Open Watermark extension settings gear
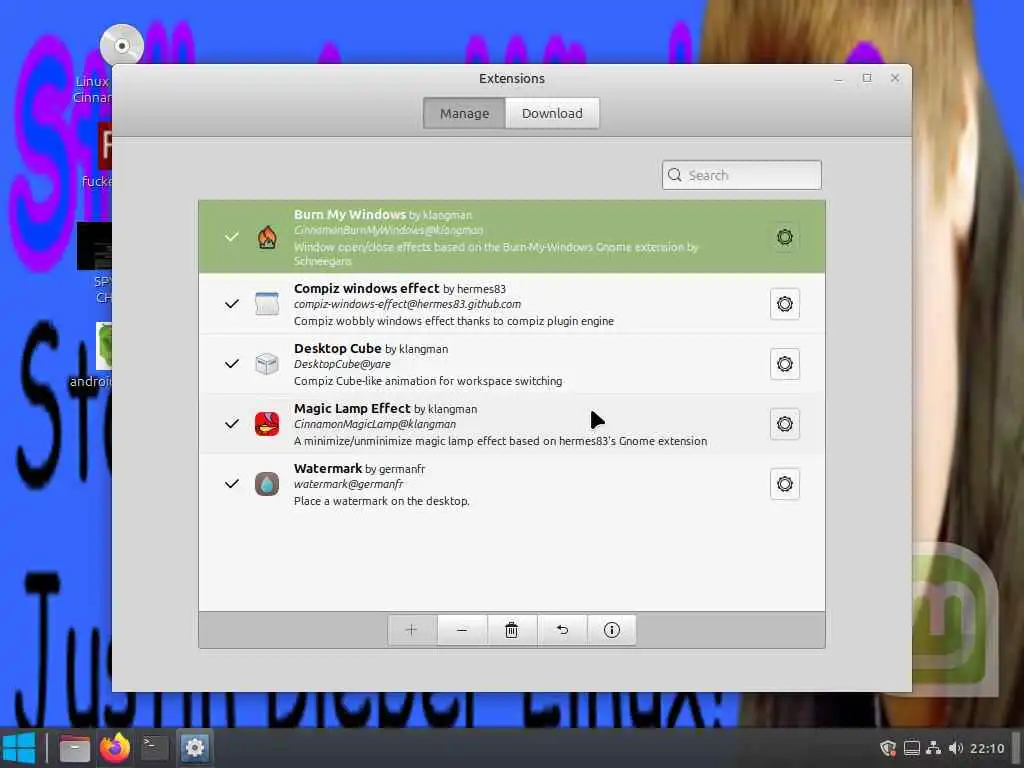This screenshot has height=768, width=1024. click(x=784, y=484)
